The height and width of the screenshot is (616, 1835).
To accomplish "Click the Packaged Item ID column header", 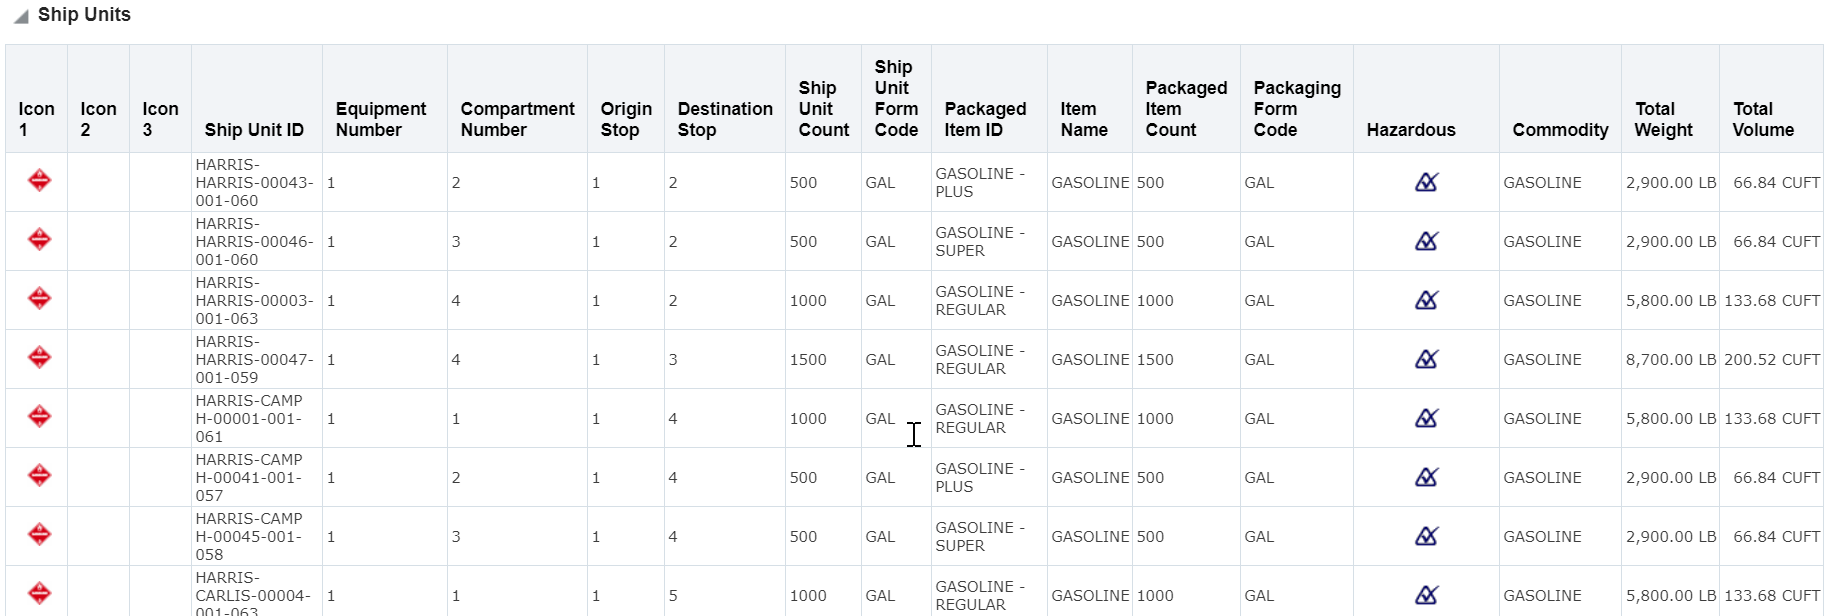I will click(985, 120).
